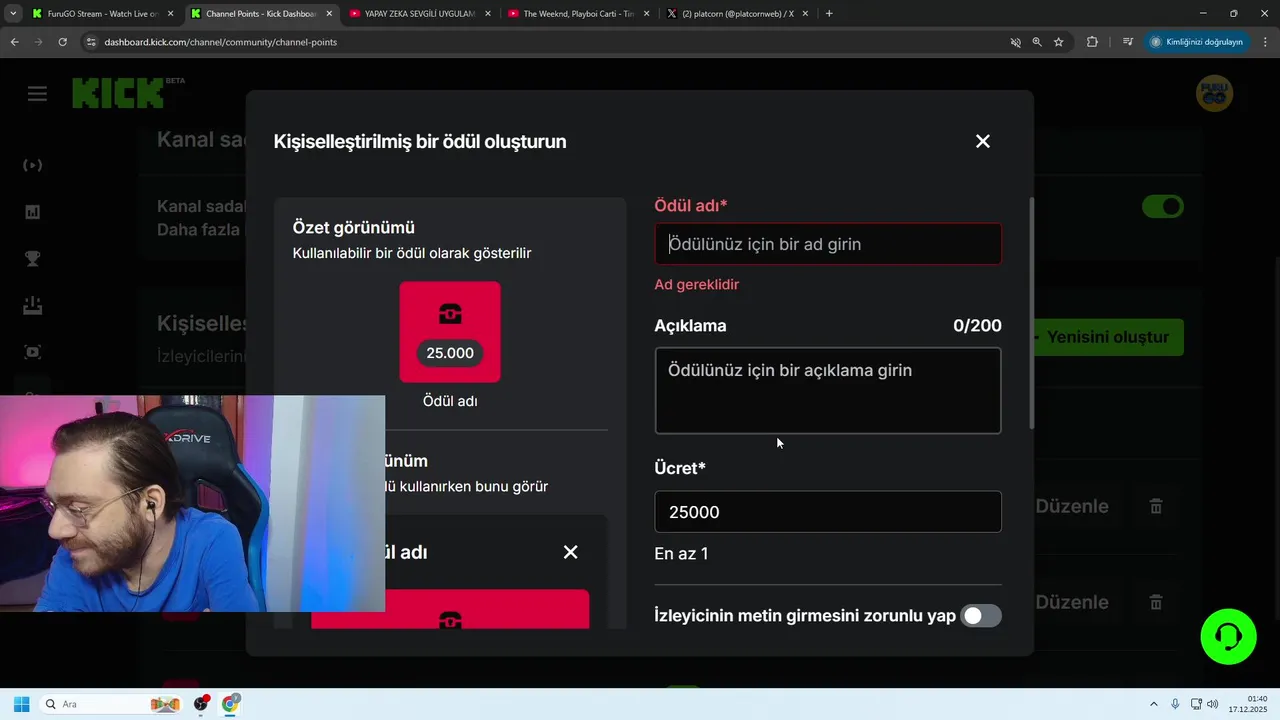Open the tab search dropdown arrow

coord(13,14)
